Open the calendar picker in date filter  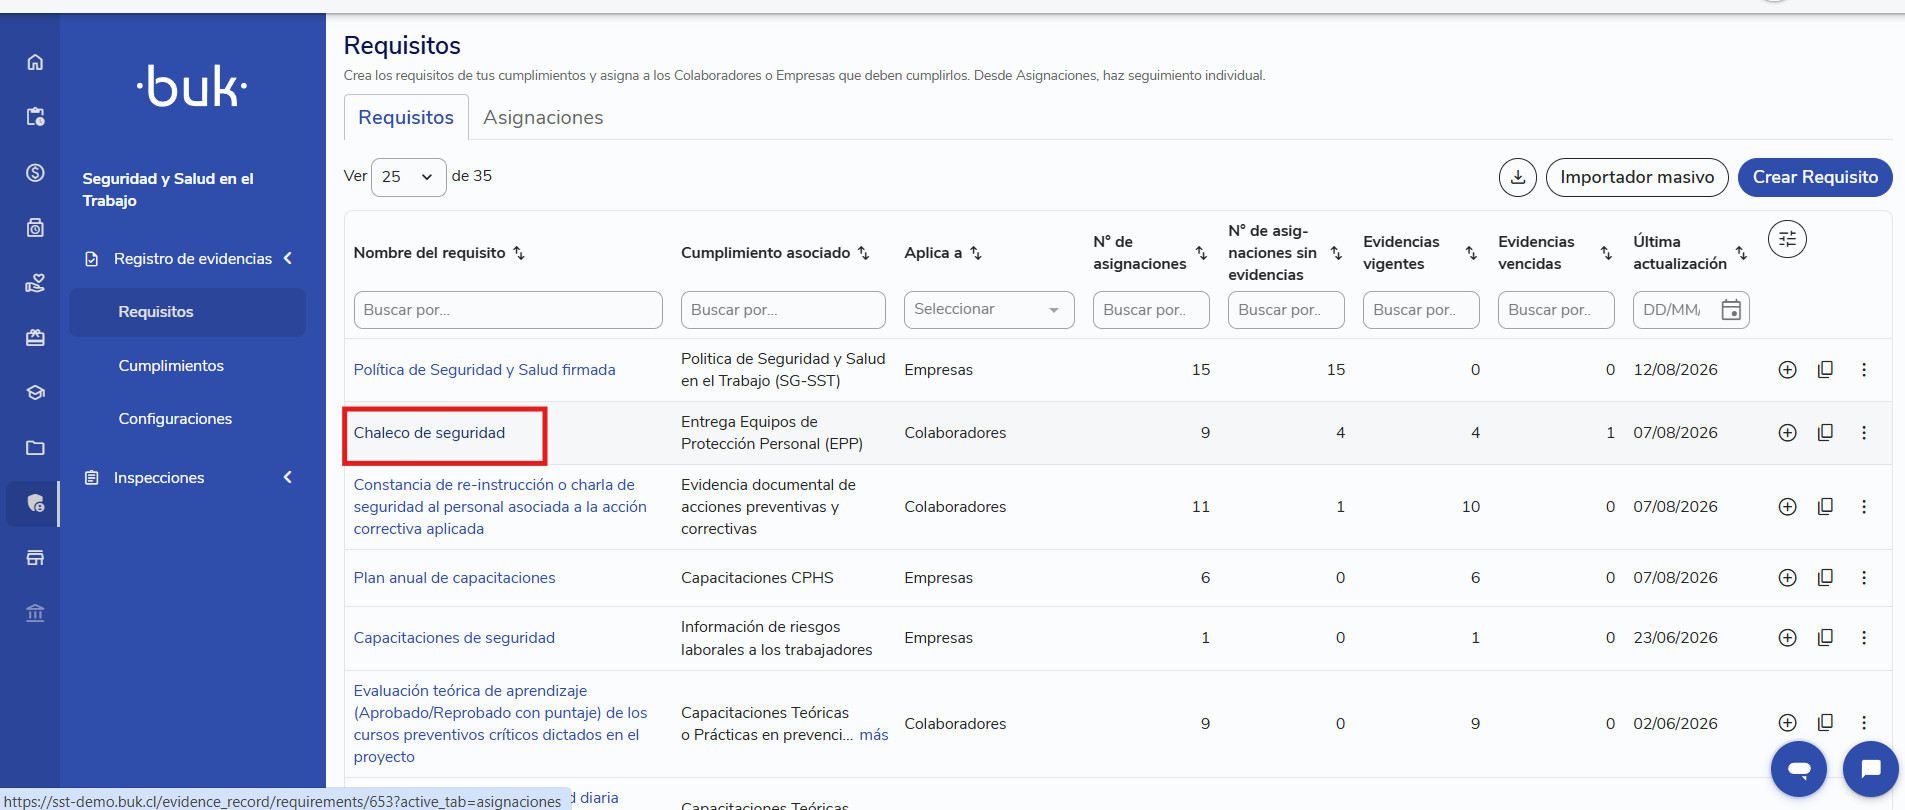(x=1731, y=310)
